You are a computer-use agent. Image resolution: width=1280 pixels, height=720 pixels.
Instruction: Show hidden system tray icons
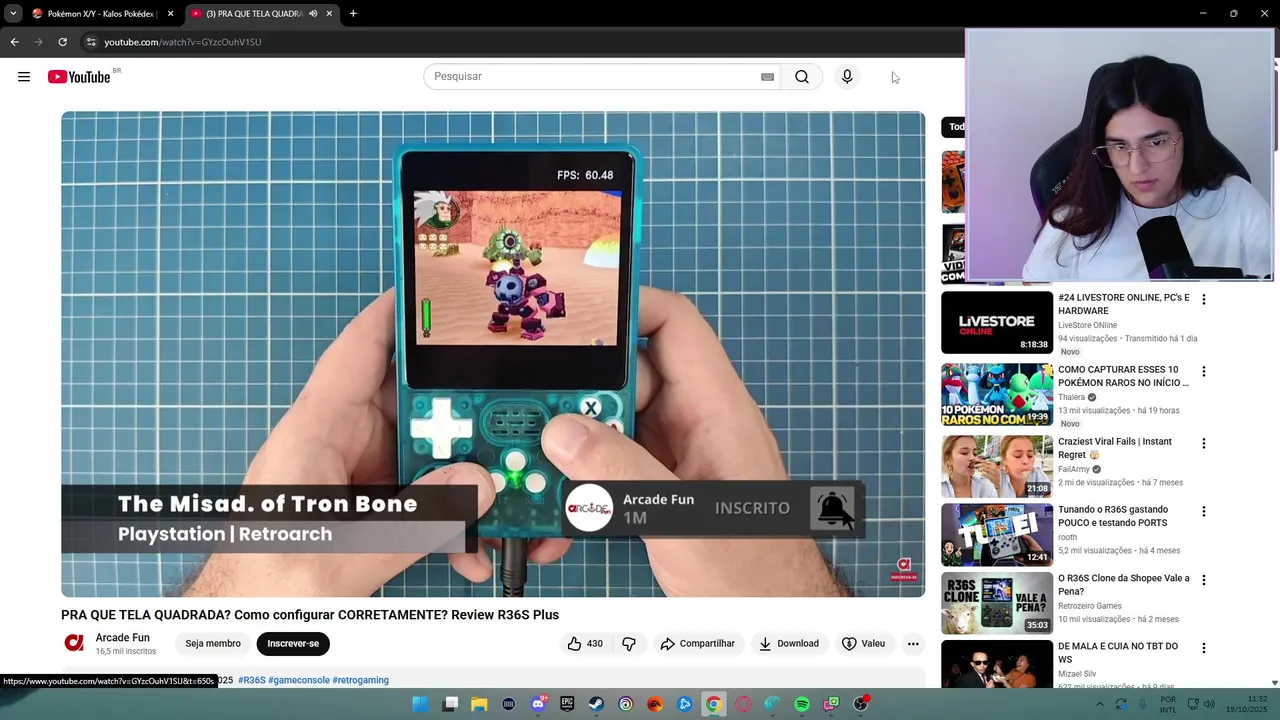click(x=1099, y=704)
